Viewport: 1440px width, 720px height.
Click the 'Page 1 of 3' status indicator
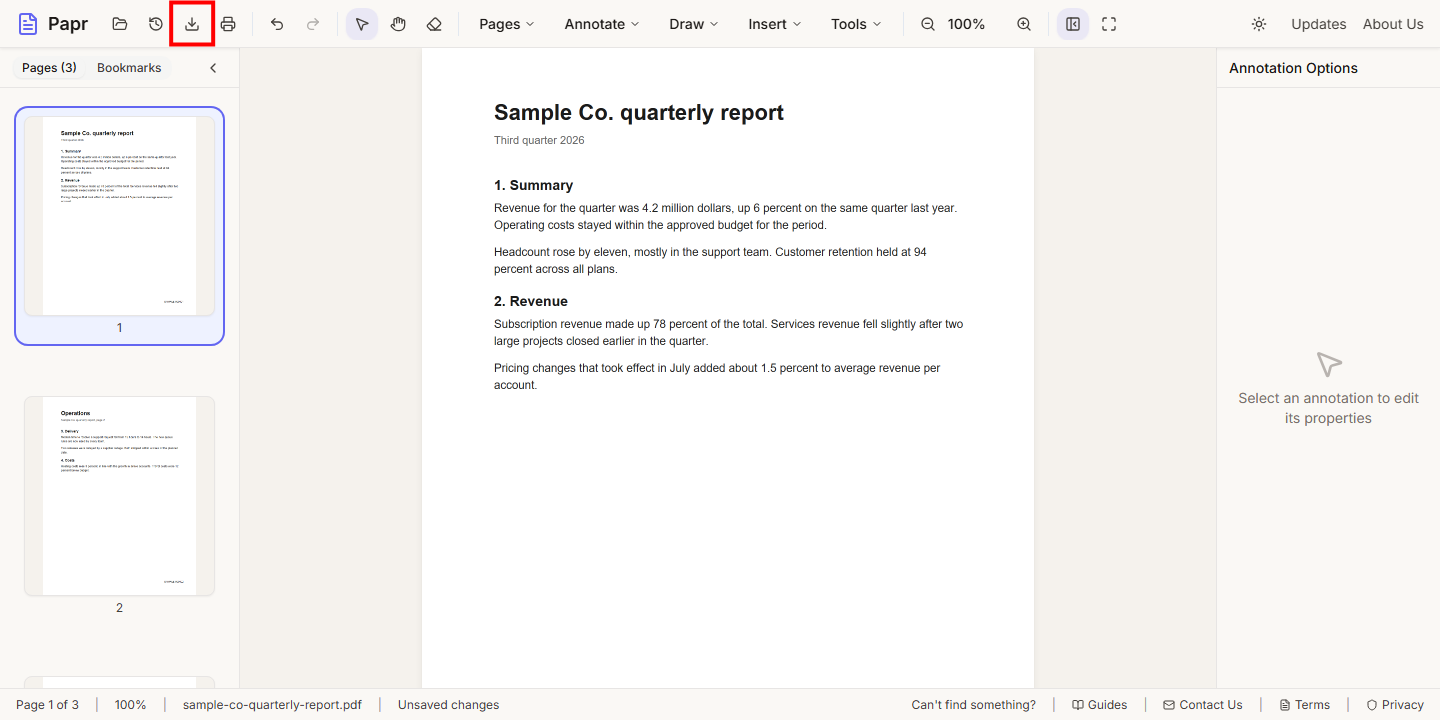[x=47, y=705]
